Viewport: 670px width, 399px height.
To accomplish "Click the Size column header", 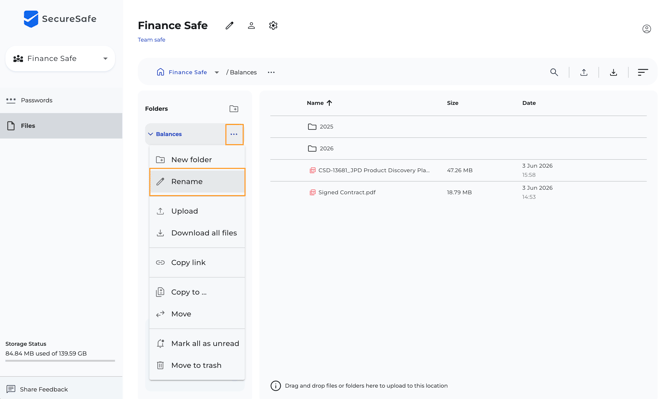I will (x=453, y=103).
